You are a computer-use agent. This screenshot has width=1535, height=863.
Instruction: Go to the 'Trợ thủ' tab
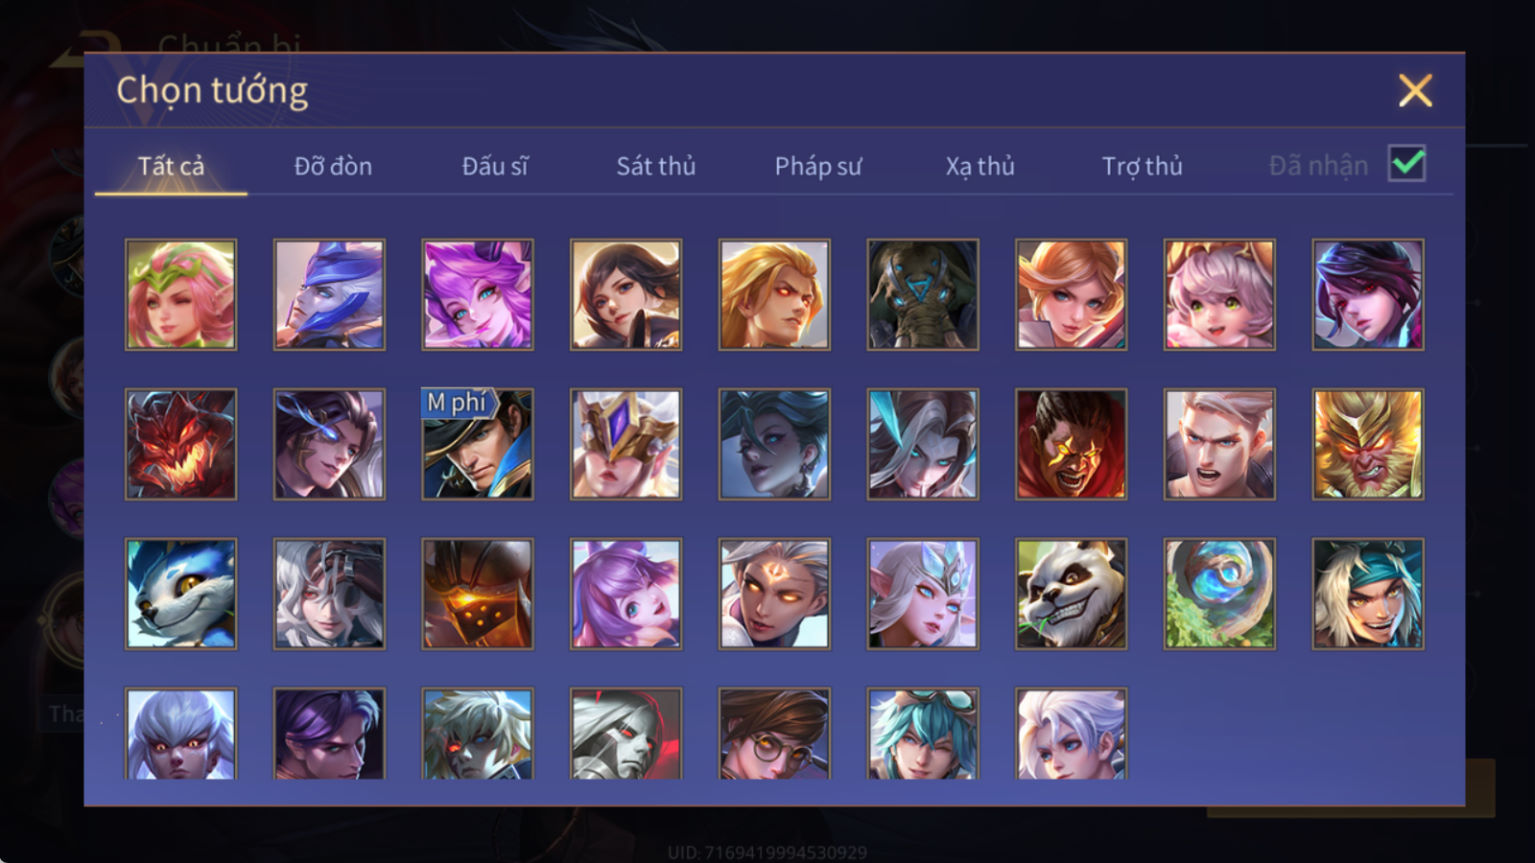tap(1142, 166)
